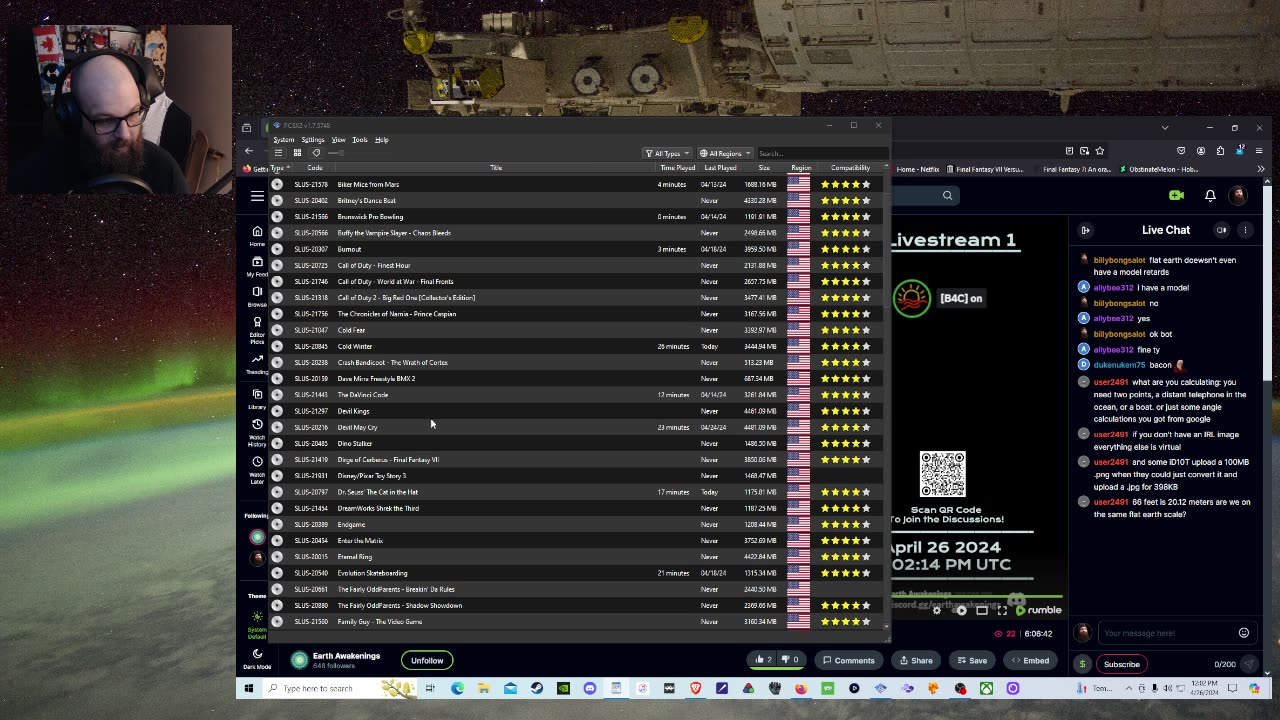This screenshot has height=720, width=1280.
Task: Open Firefox application menu
Action: (x=1258, y=151)
